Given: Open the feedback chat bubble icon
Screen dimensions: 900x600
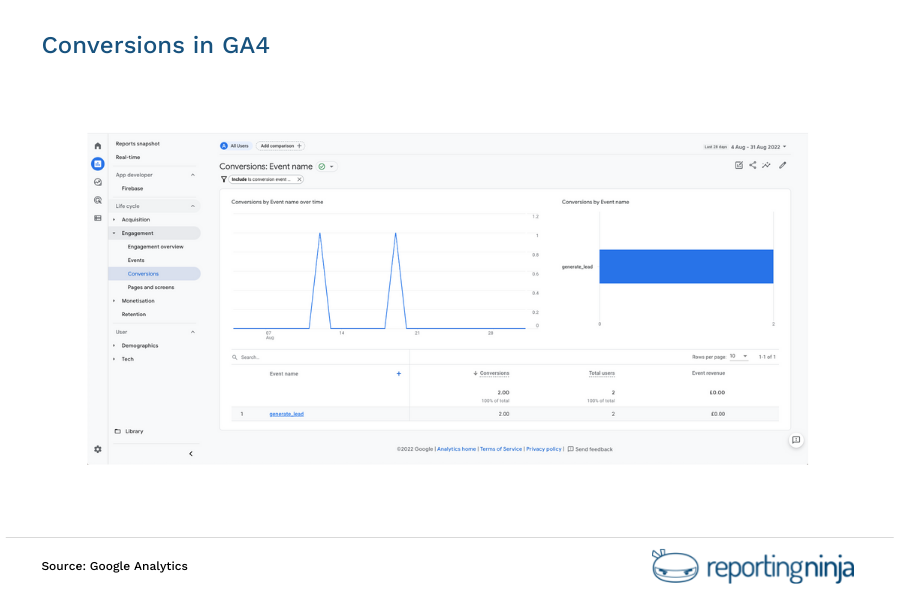Looking at the screenshot, I should click(x=795, y=440).
